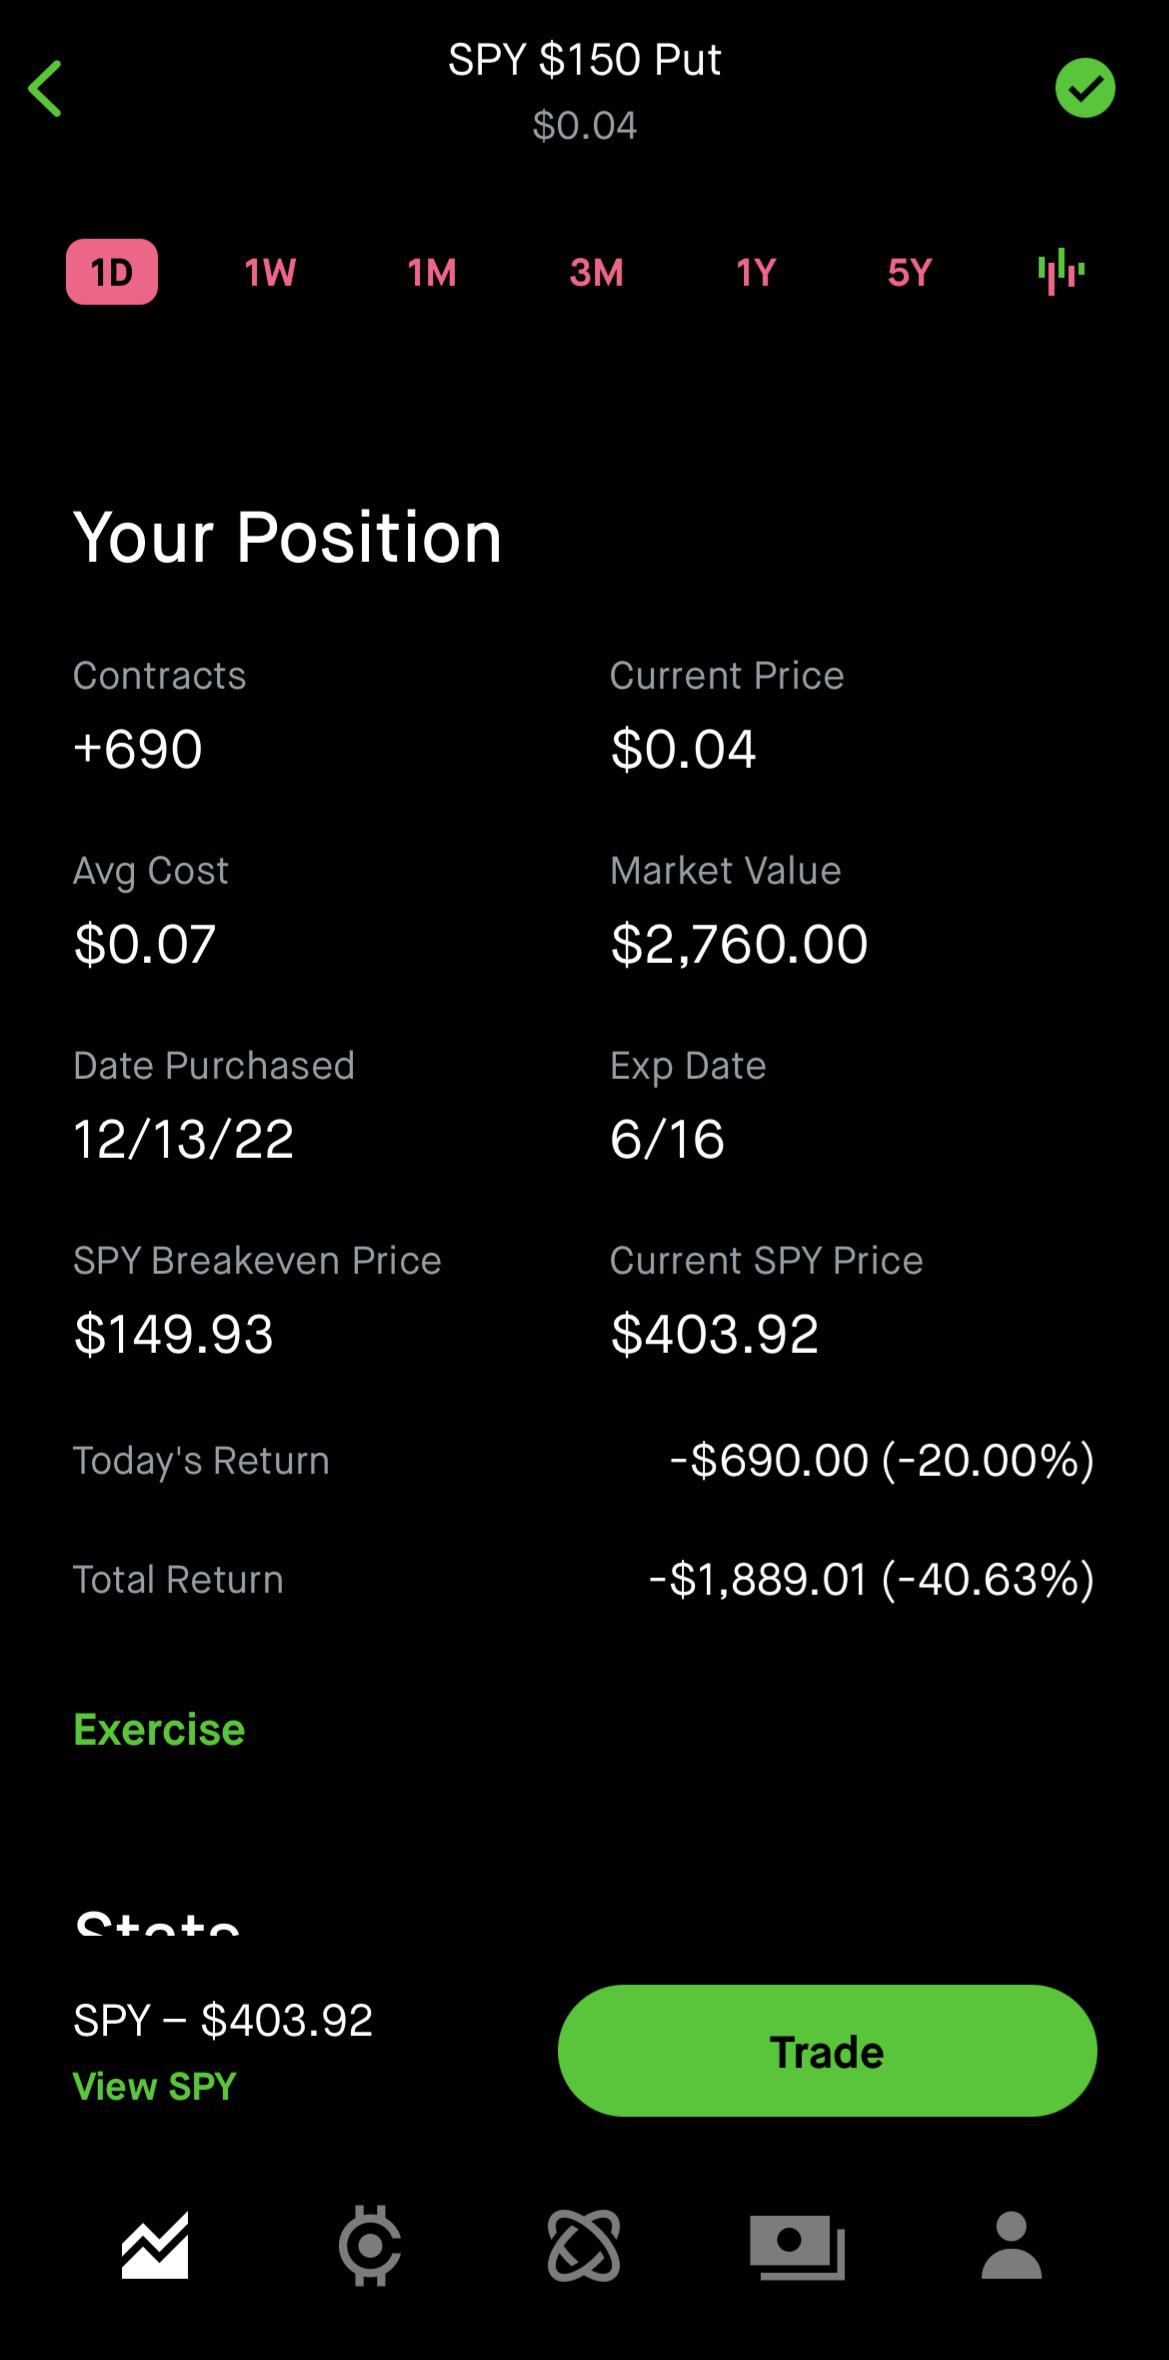The image size is (1169, 2360).
Task: Tap the green back arrow
Action: 46,89
